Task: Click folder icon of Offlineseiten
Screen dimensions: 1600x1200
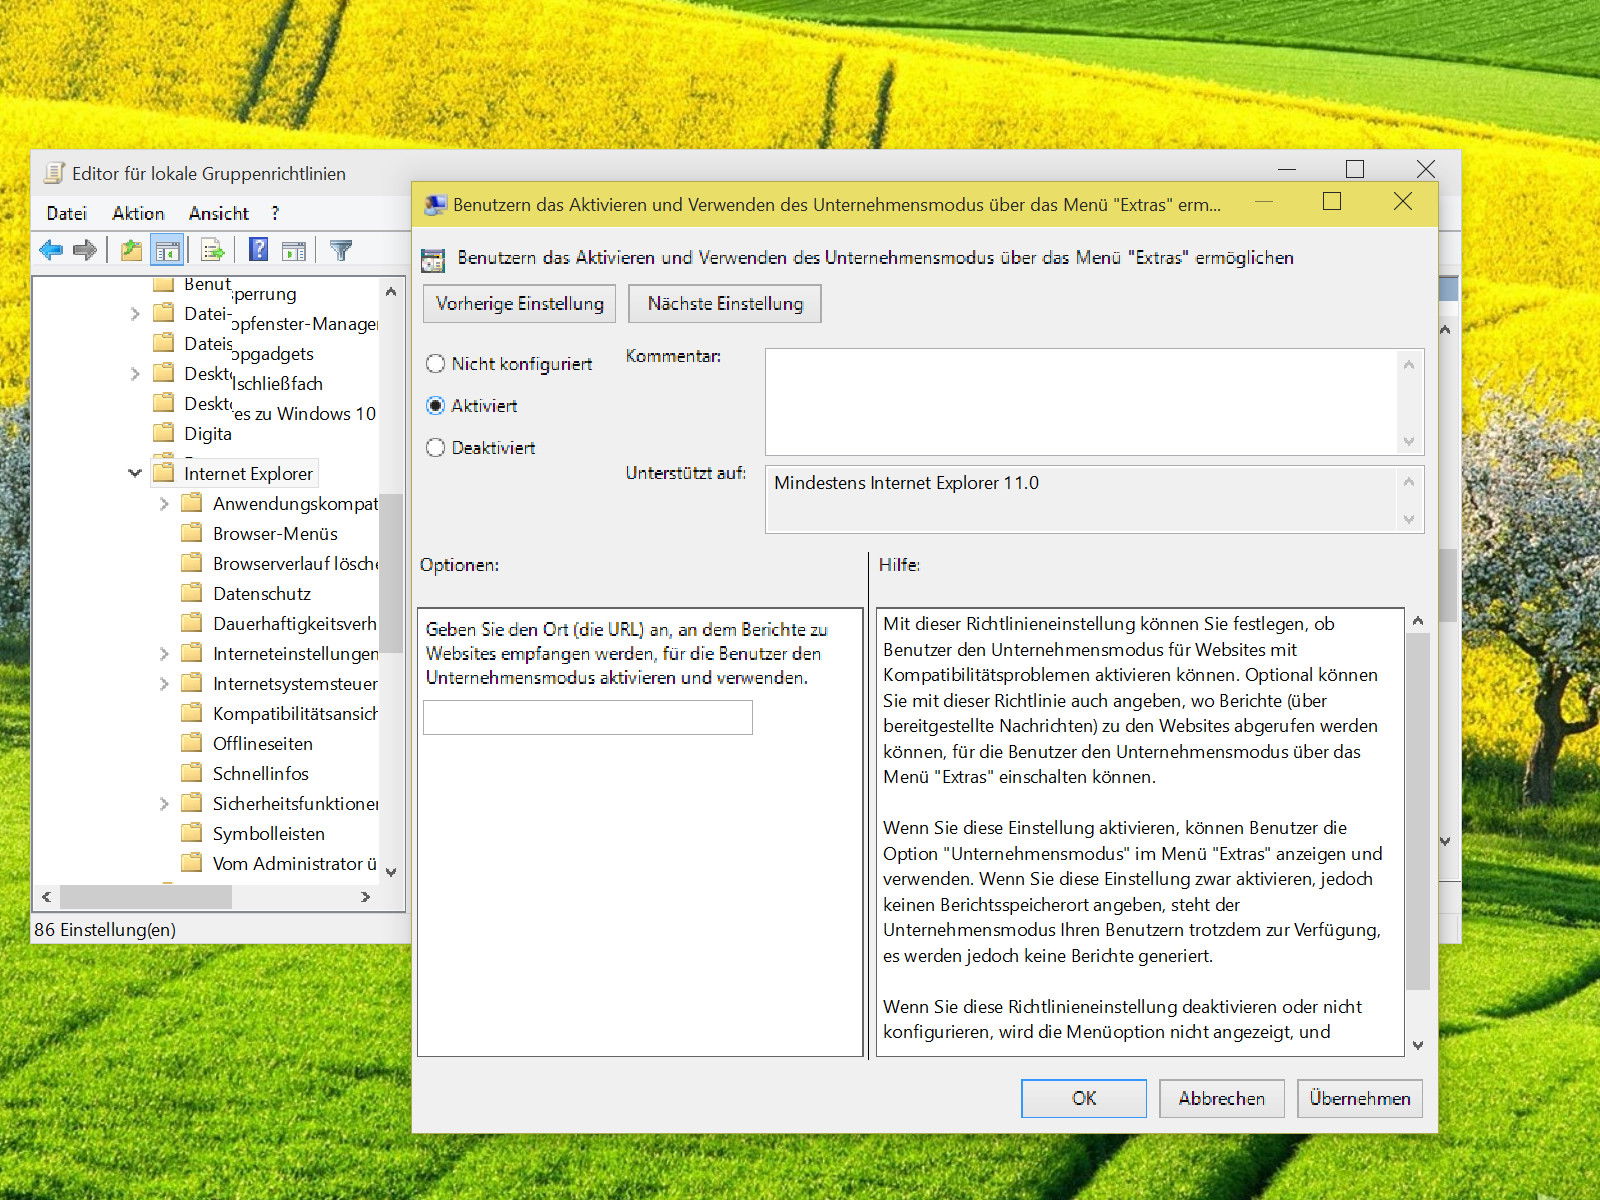Action: click(x=191, y=743)
